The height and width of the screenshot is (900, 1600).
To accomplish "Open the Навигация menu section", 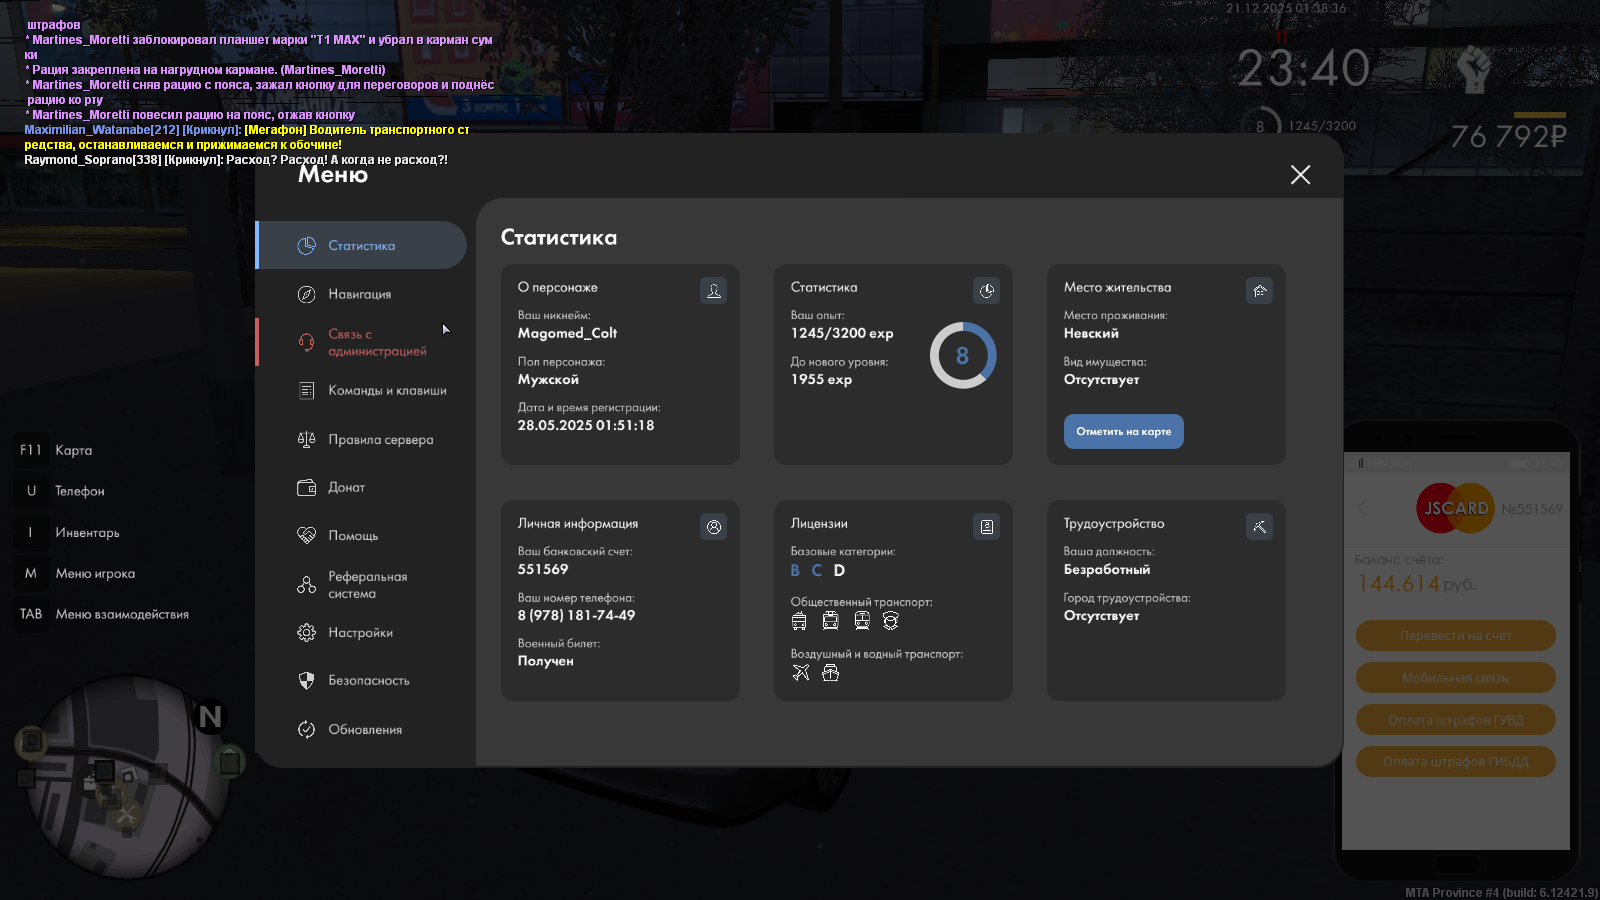I will pyautogui.click(x=360, y=294).
